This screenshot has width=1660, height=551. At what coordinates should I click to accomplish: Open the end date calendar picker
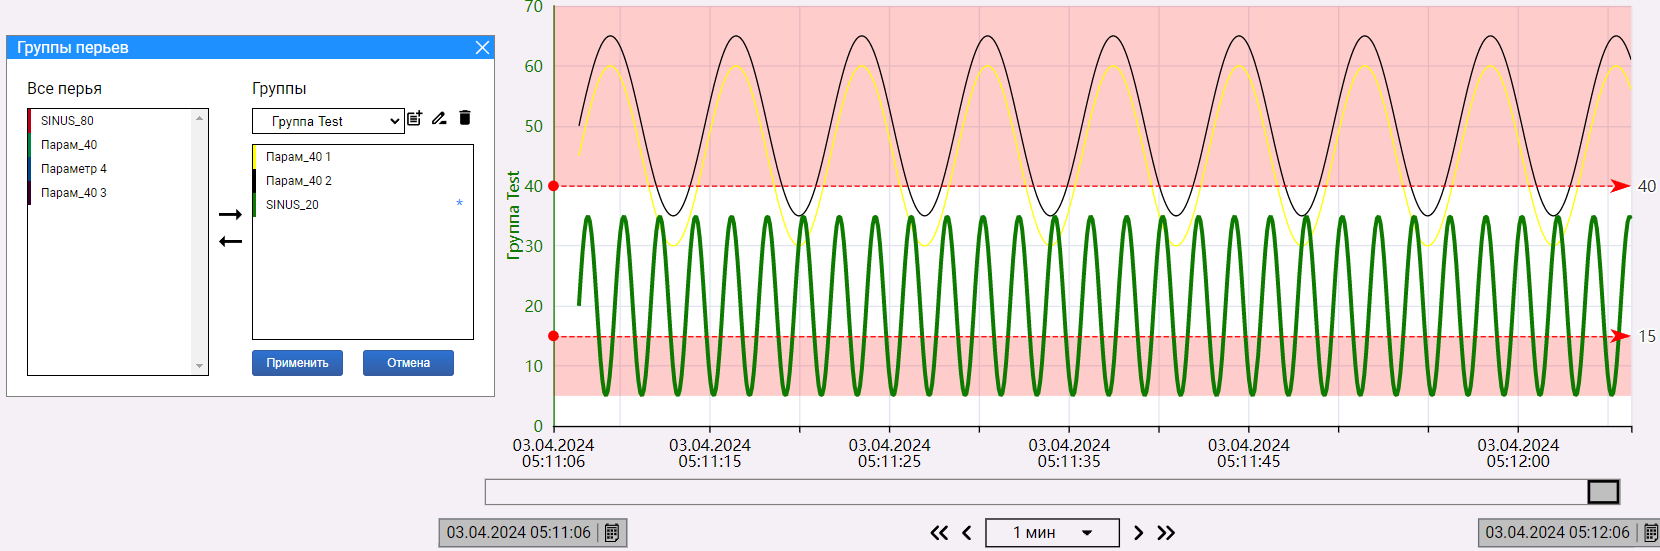(x=1651, y=533)
